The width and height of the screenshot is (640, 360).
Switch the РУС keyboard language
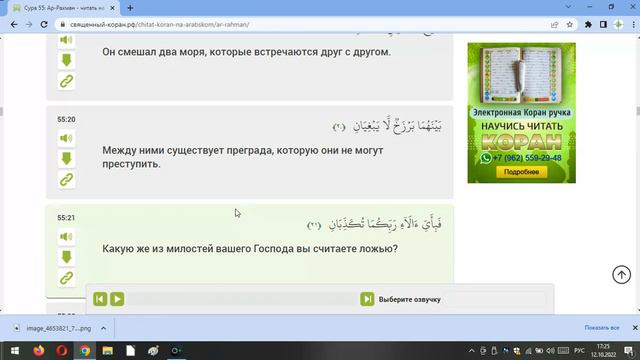[x=579, y=351]
